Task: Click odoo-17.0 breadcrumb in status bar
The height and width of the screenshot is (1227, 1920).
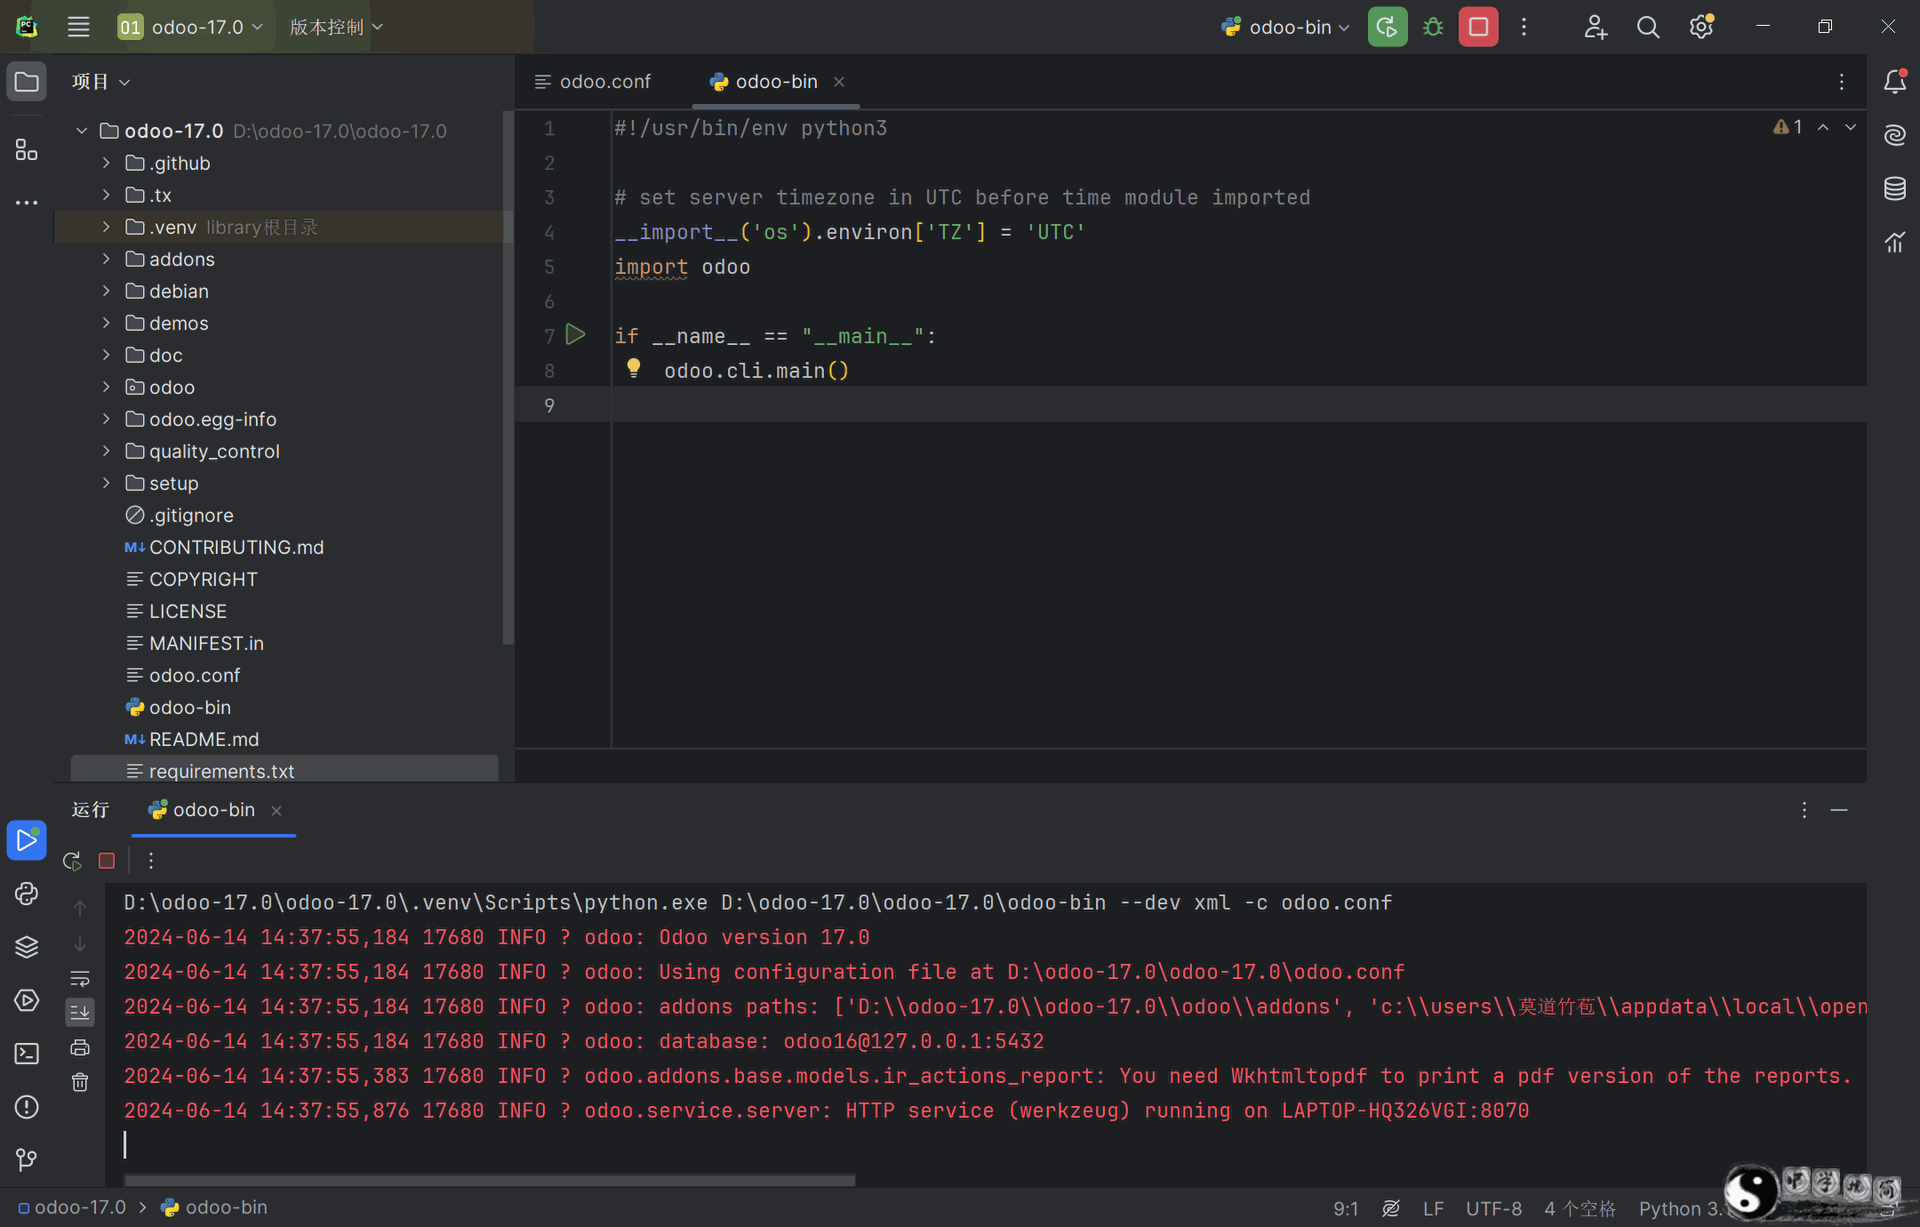Action: [72, 1208]
